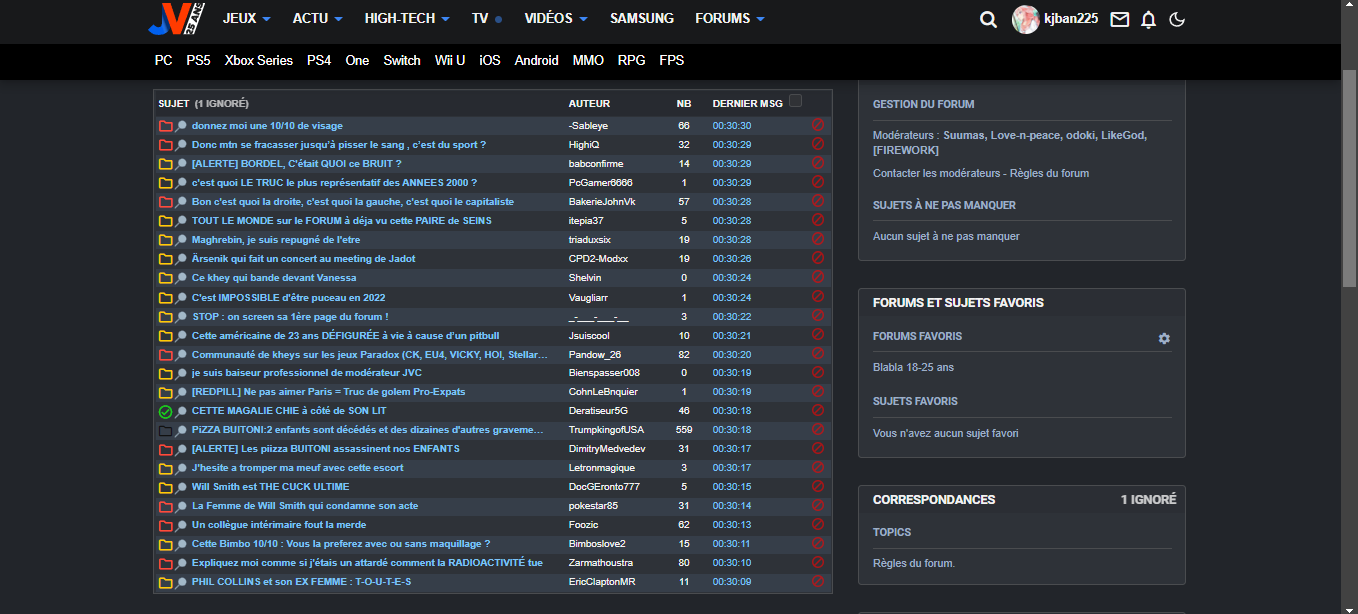Open the search magnifier icon
This screenshot has height=614, width=1358.
click(988, 19)
